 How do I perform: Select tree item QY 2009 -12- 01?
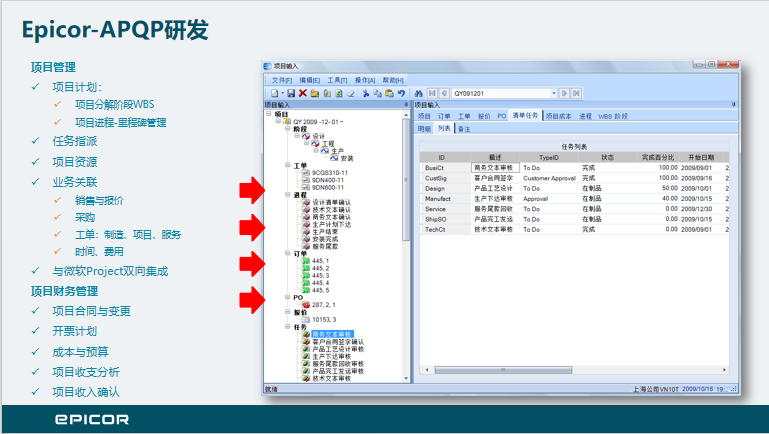318,122
